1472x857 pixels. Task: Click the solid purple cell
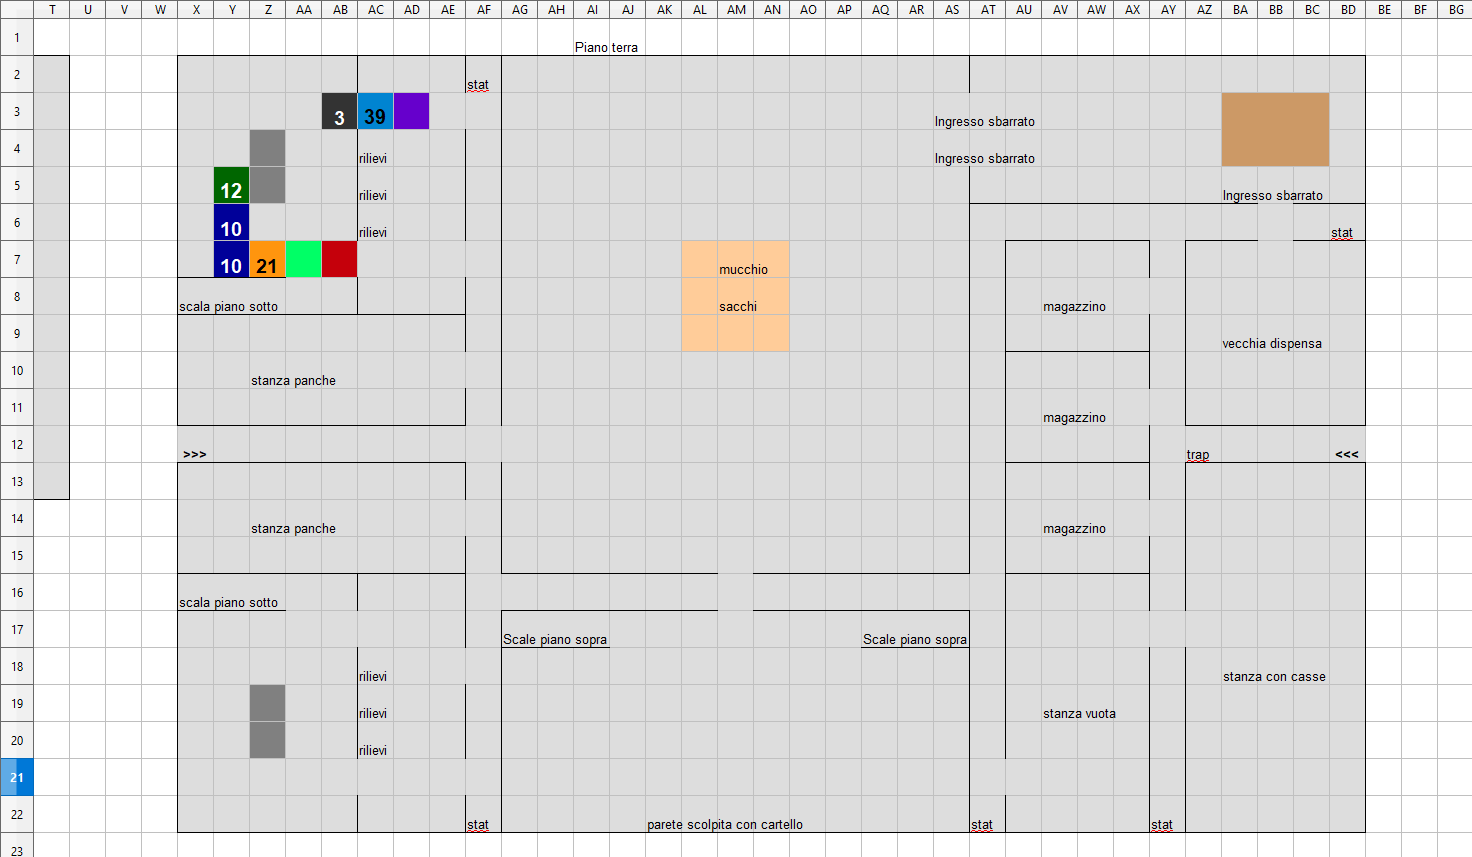pyautogui.click(x=411, y=112)
